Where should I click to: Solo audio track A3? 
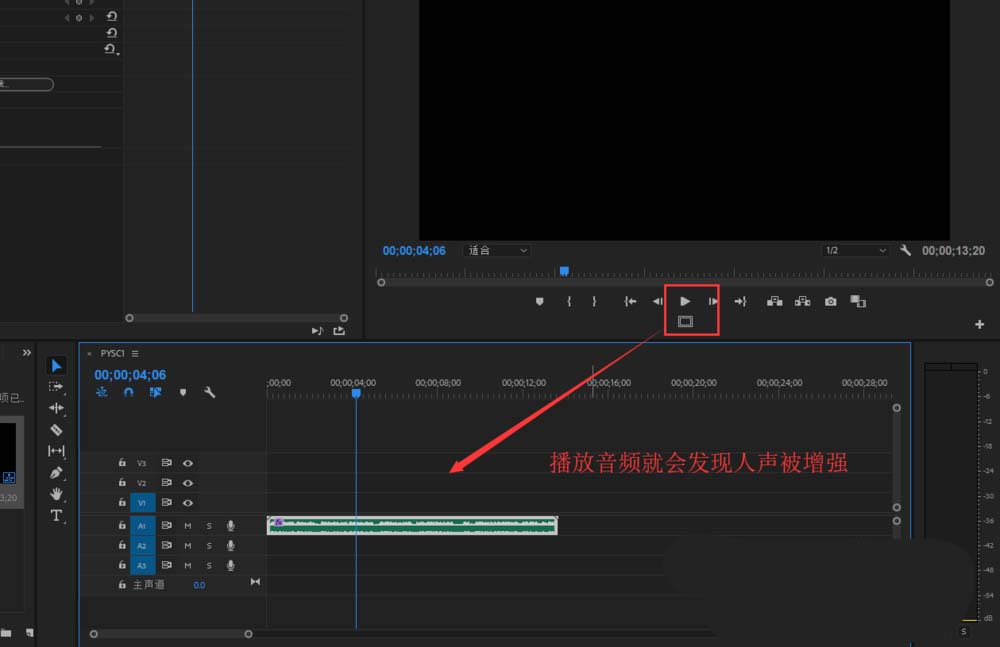[x=209, y=565]
